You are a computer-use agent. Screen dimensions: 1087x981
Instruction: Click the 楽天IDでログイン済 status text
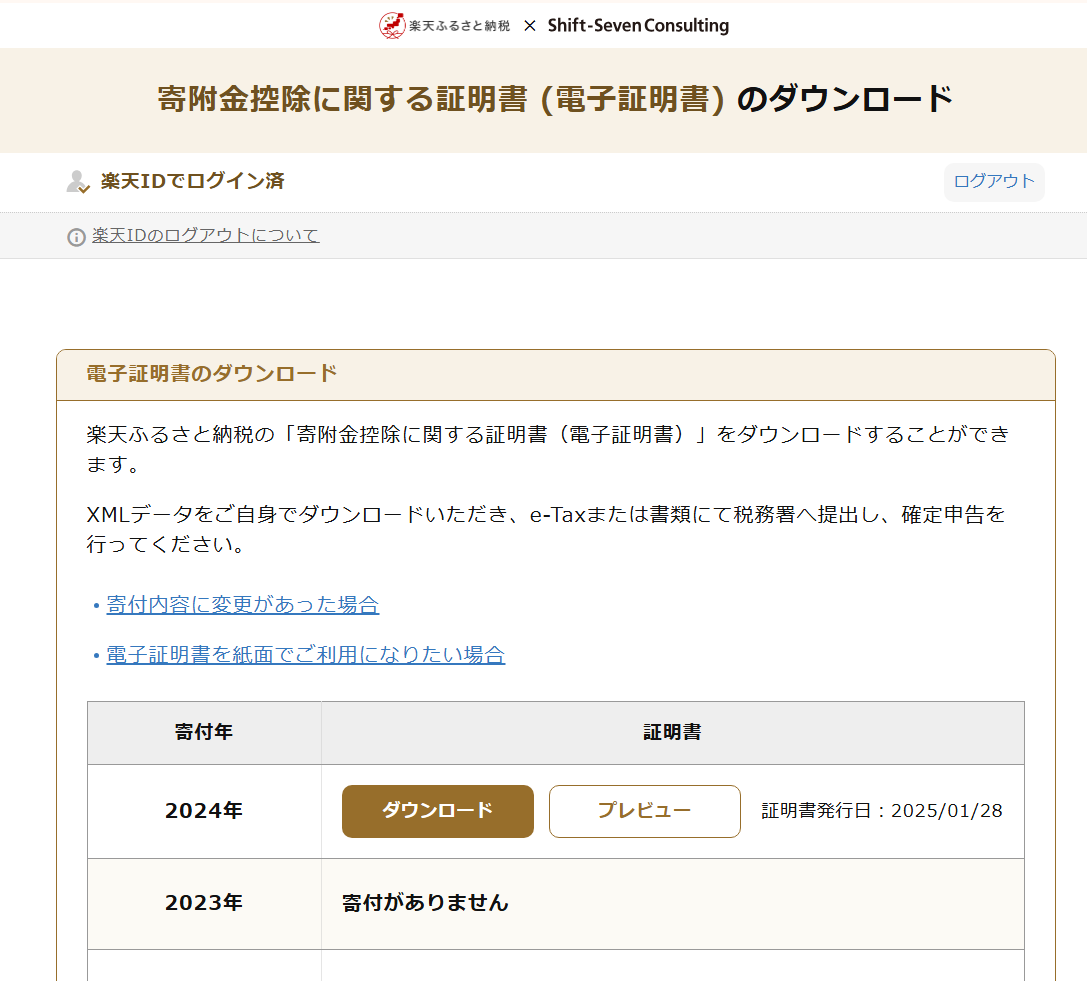point(192,181)
